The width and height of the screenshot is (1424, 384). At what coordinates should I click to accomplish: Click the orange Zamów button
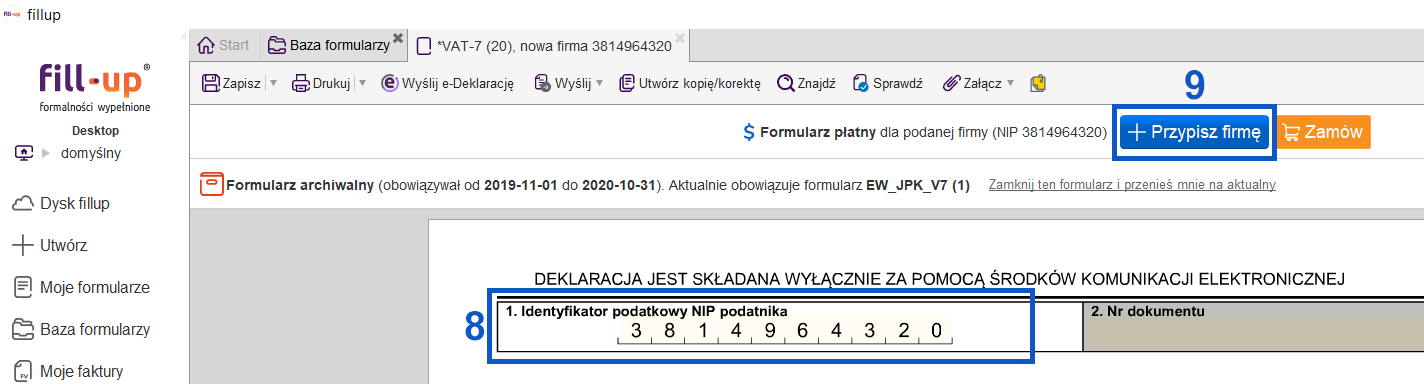(1323, 132)
